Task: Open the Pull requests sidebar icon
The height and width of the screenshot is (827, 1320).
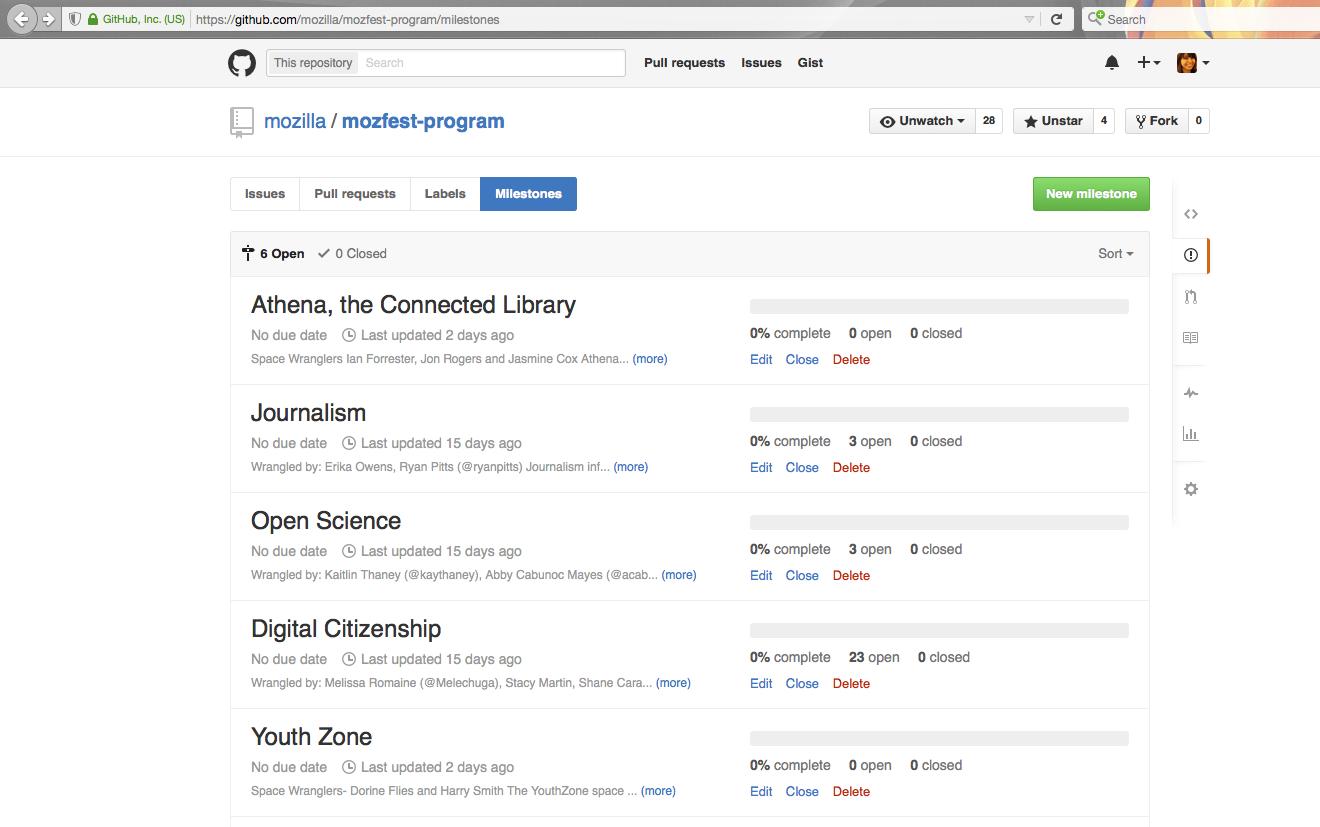Action: coord(1190,296)
